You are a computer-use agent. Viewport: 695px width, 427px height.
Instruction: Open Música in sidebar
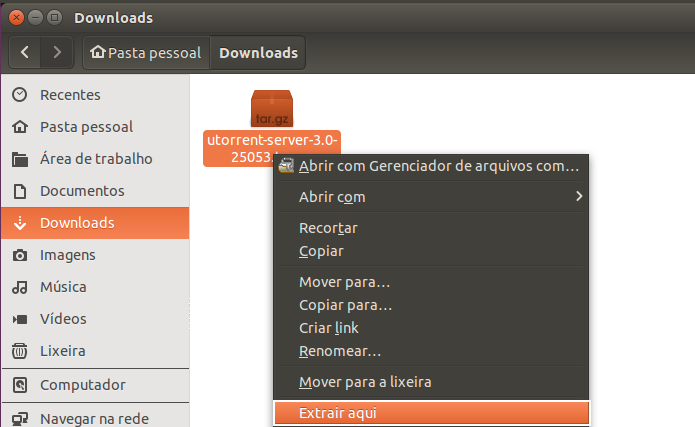(x=95, y=287)
